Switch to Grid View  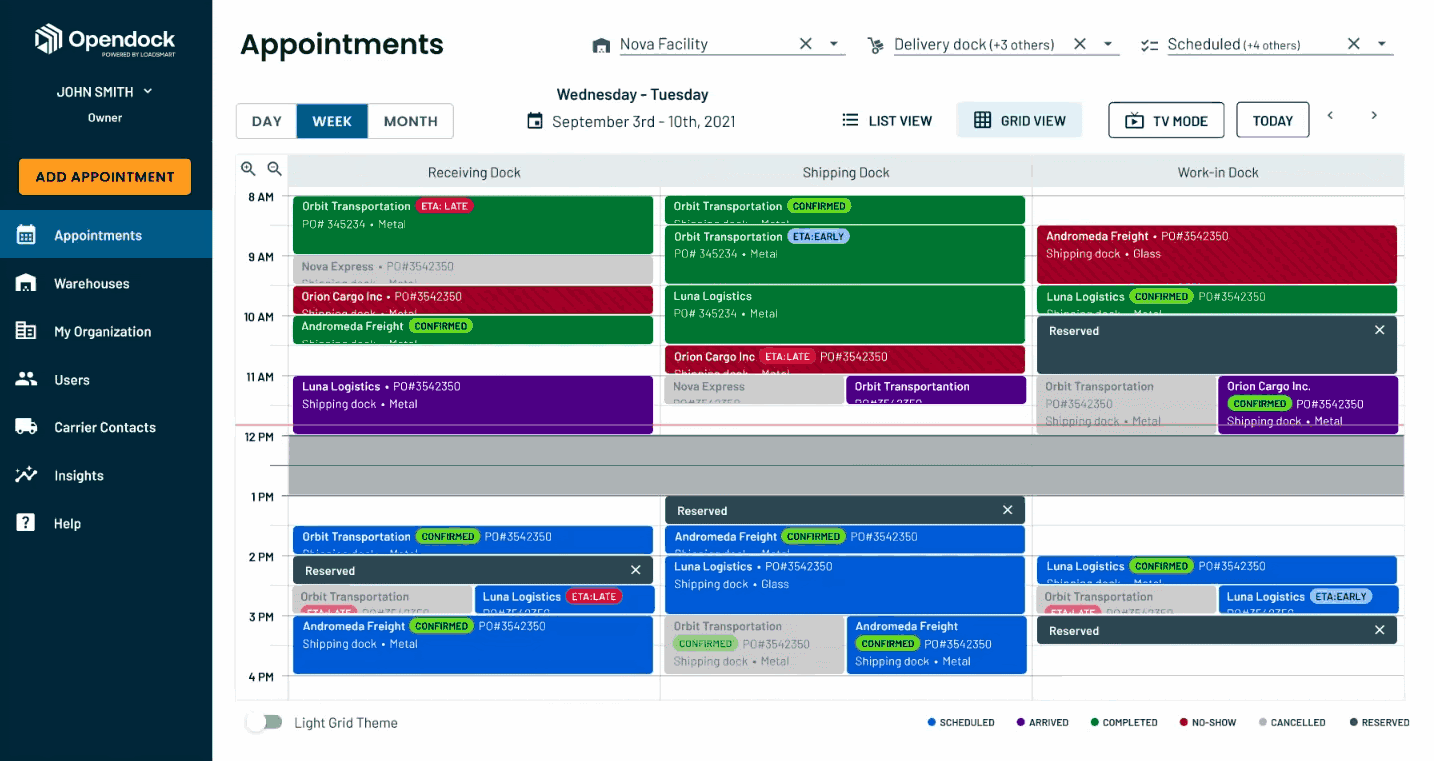coord(1019,121)
